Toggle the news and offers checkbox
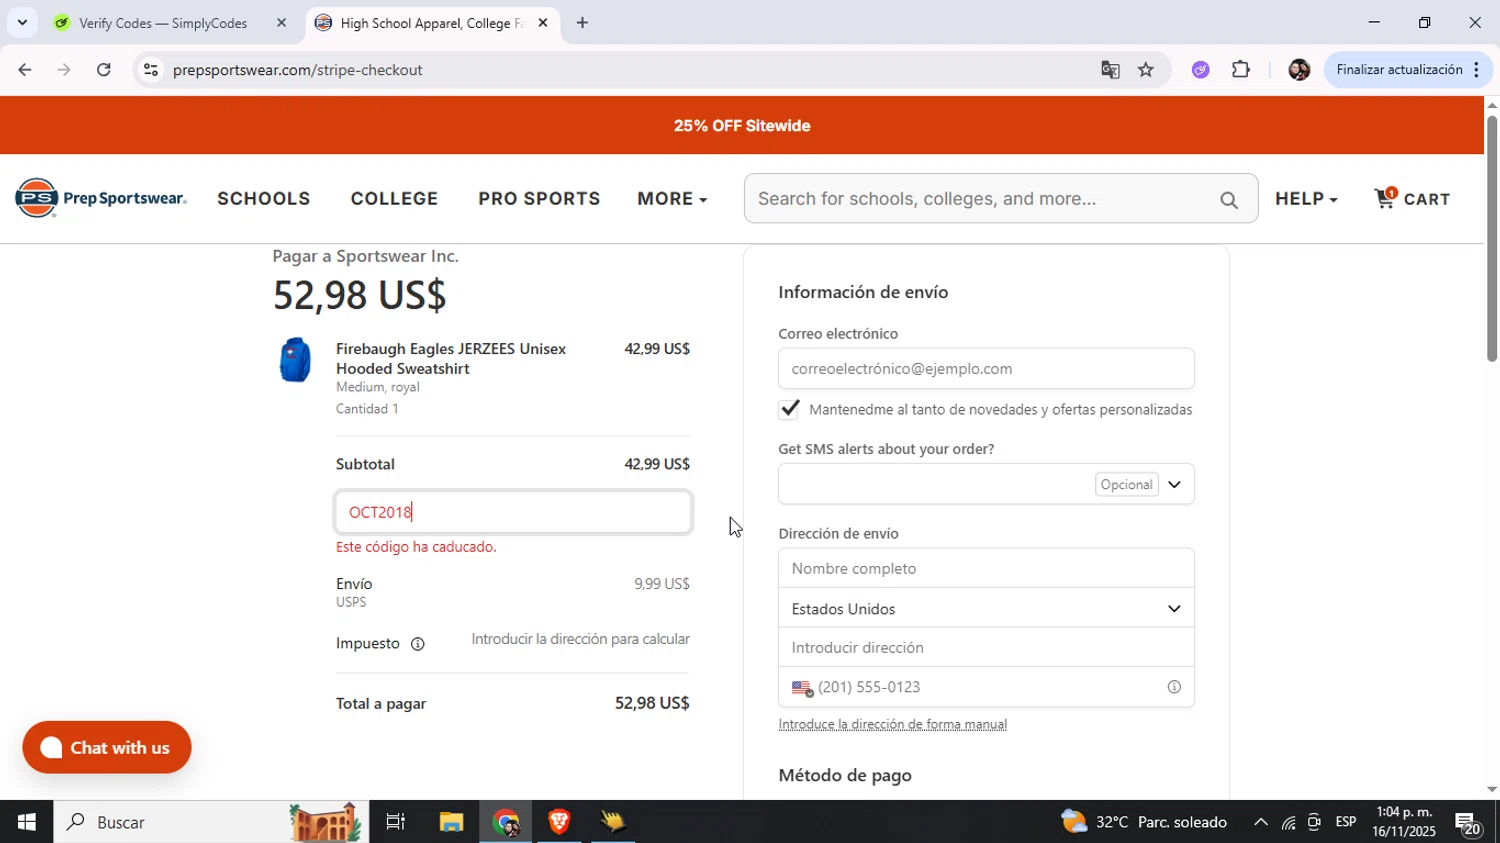The height and width of the screenshot is (843, 1500). tap(789, 409)
